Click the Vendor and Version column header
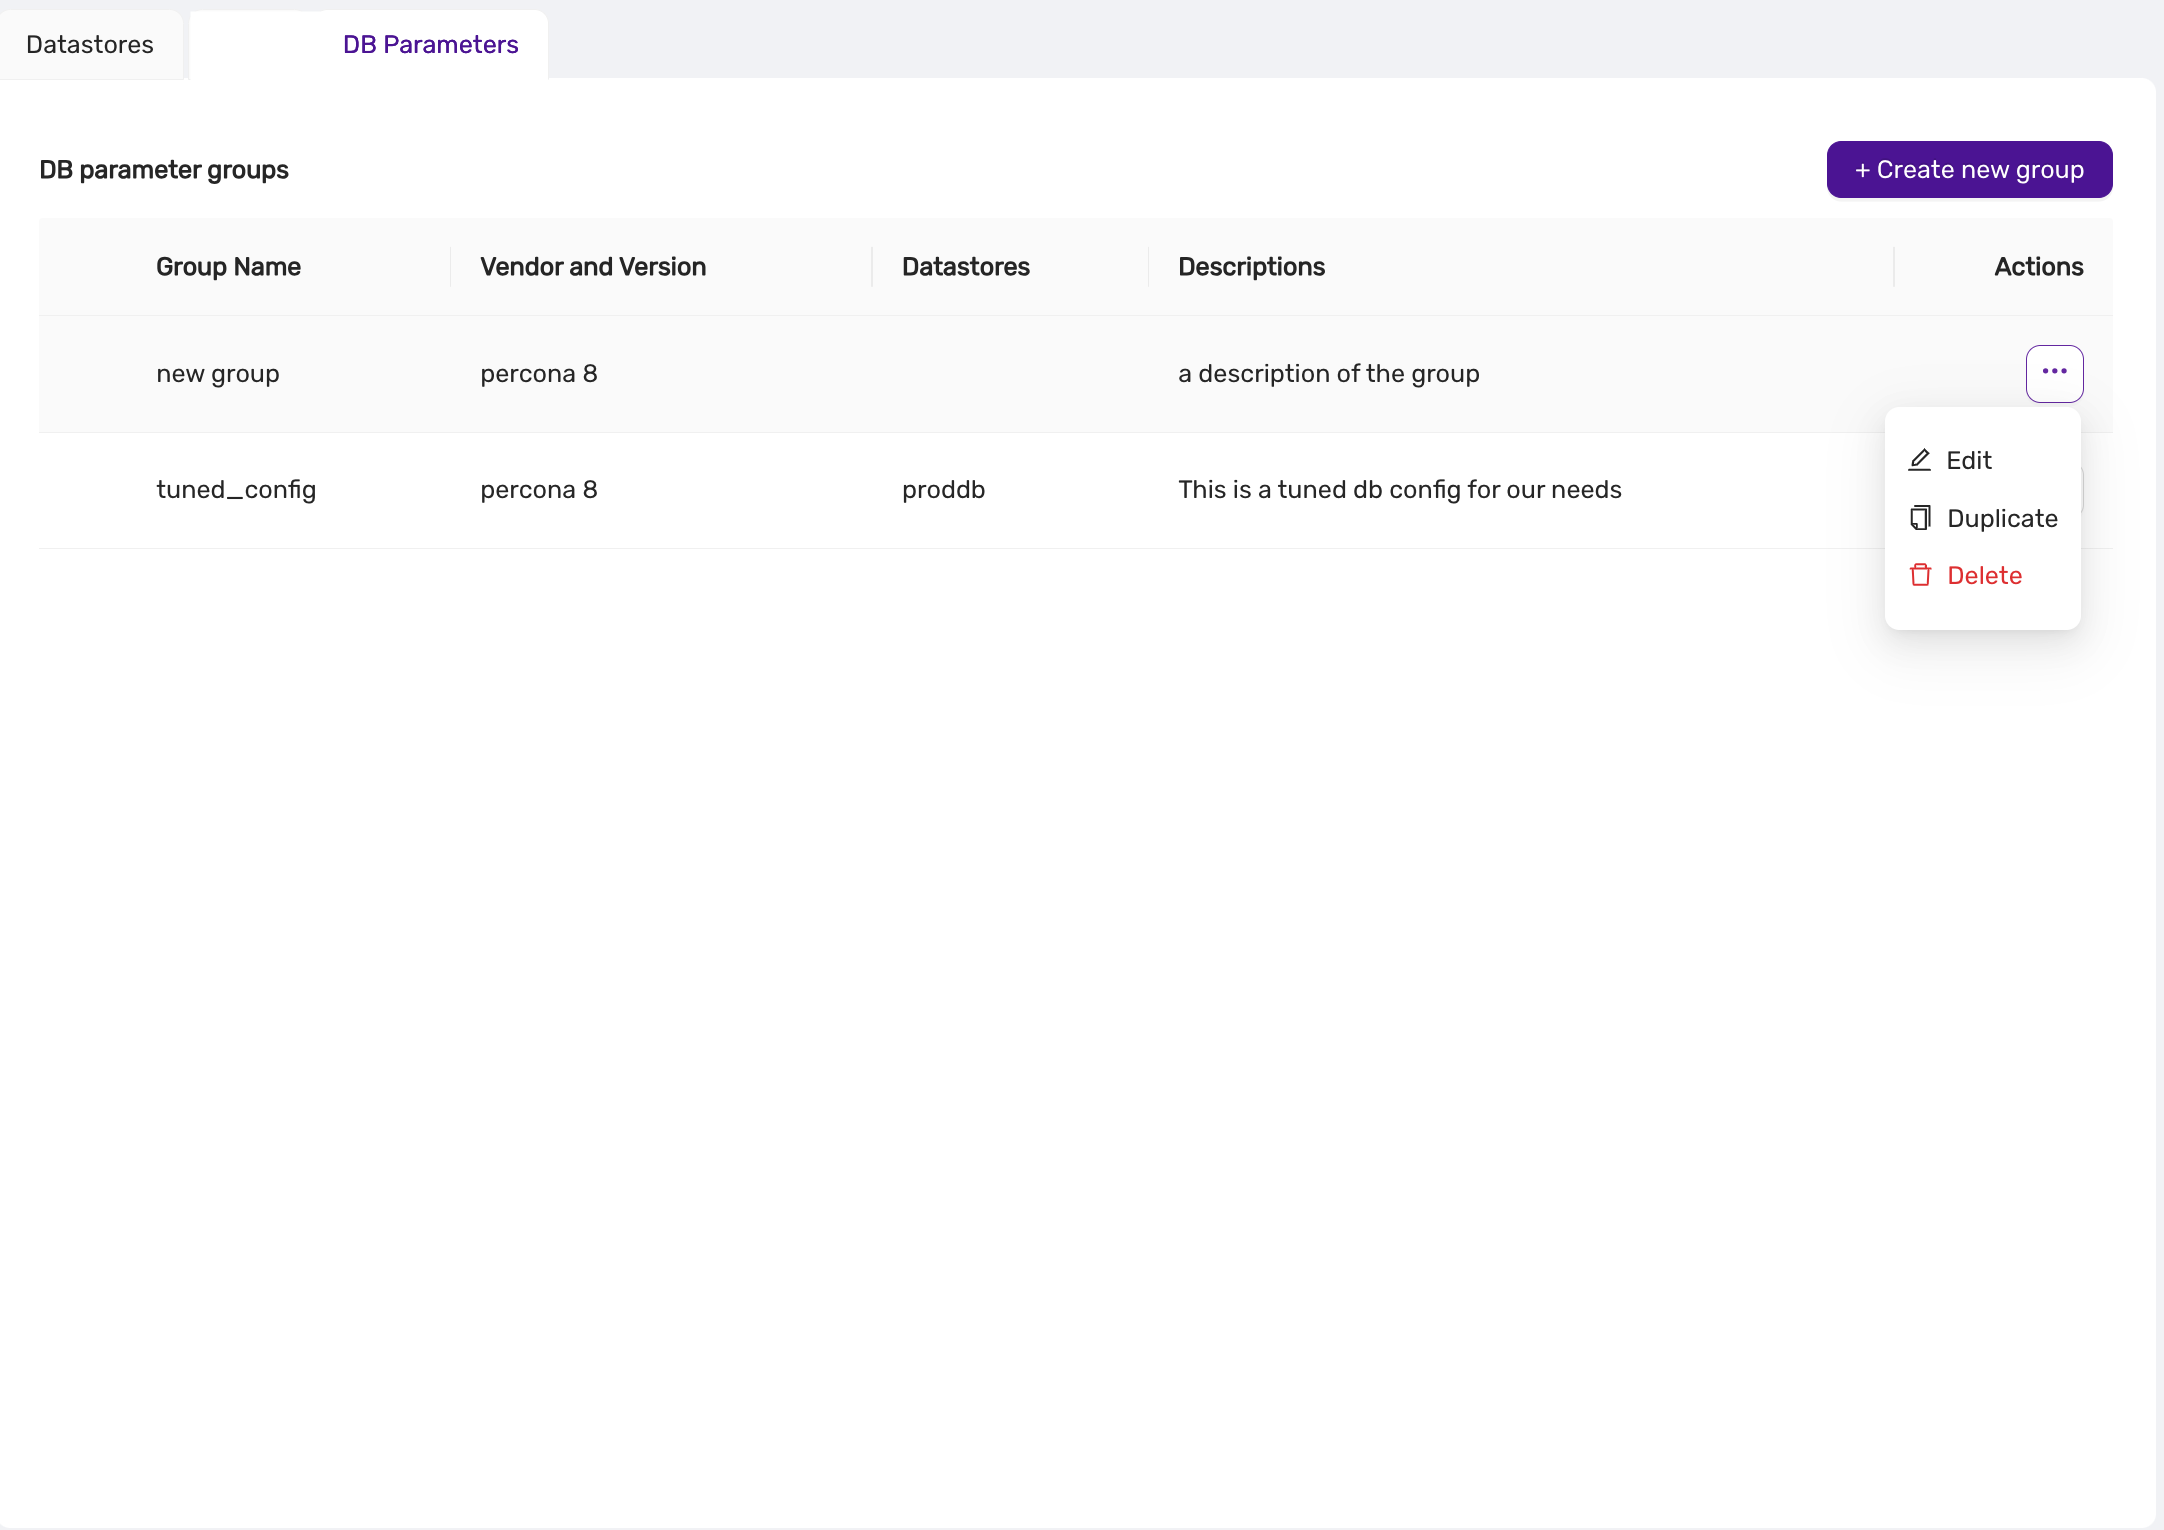This screenshot has height=1530, width=2164. coord(592,267)
